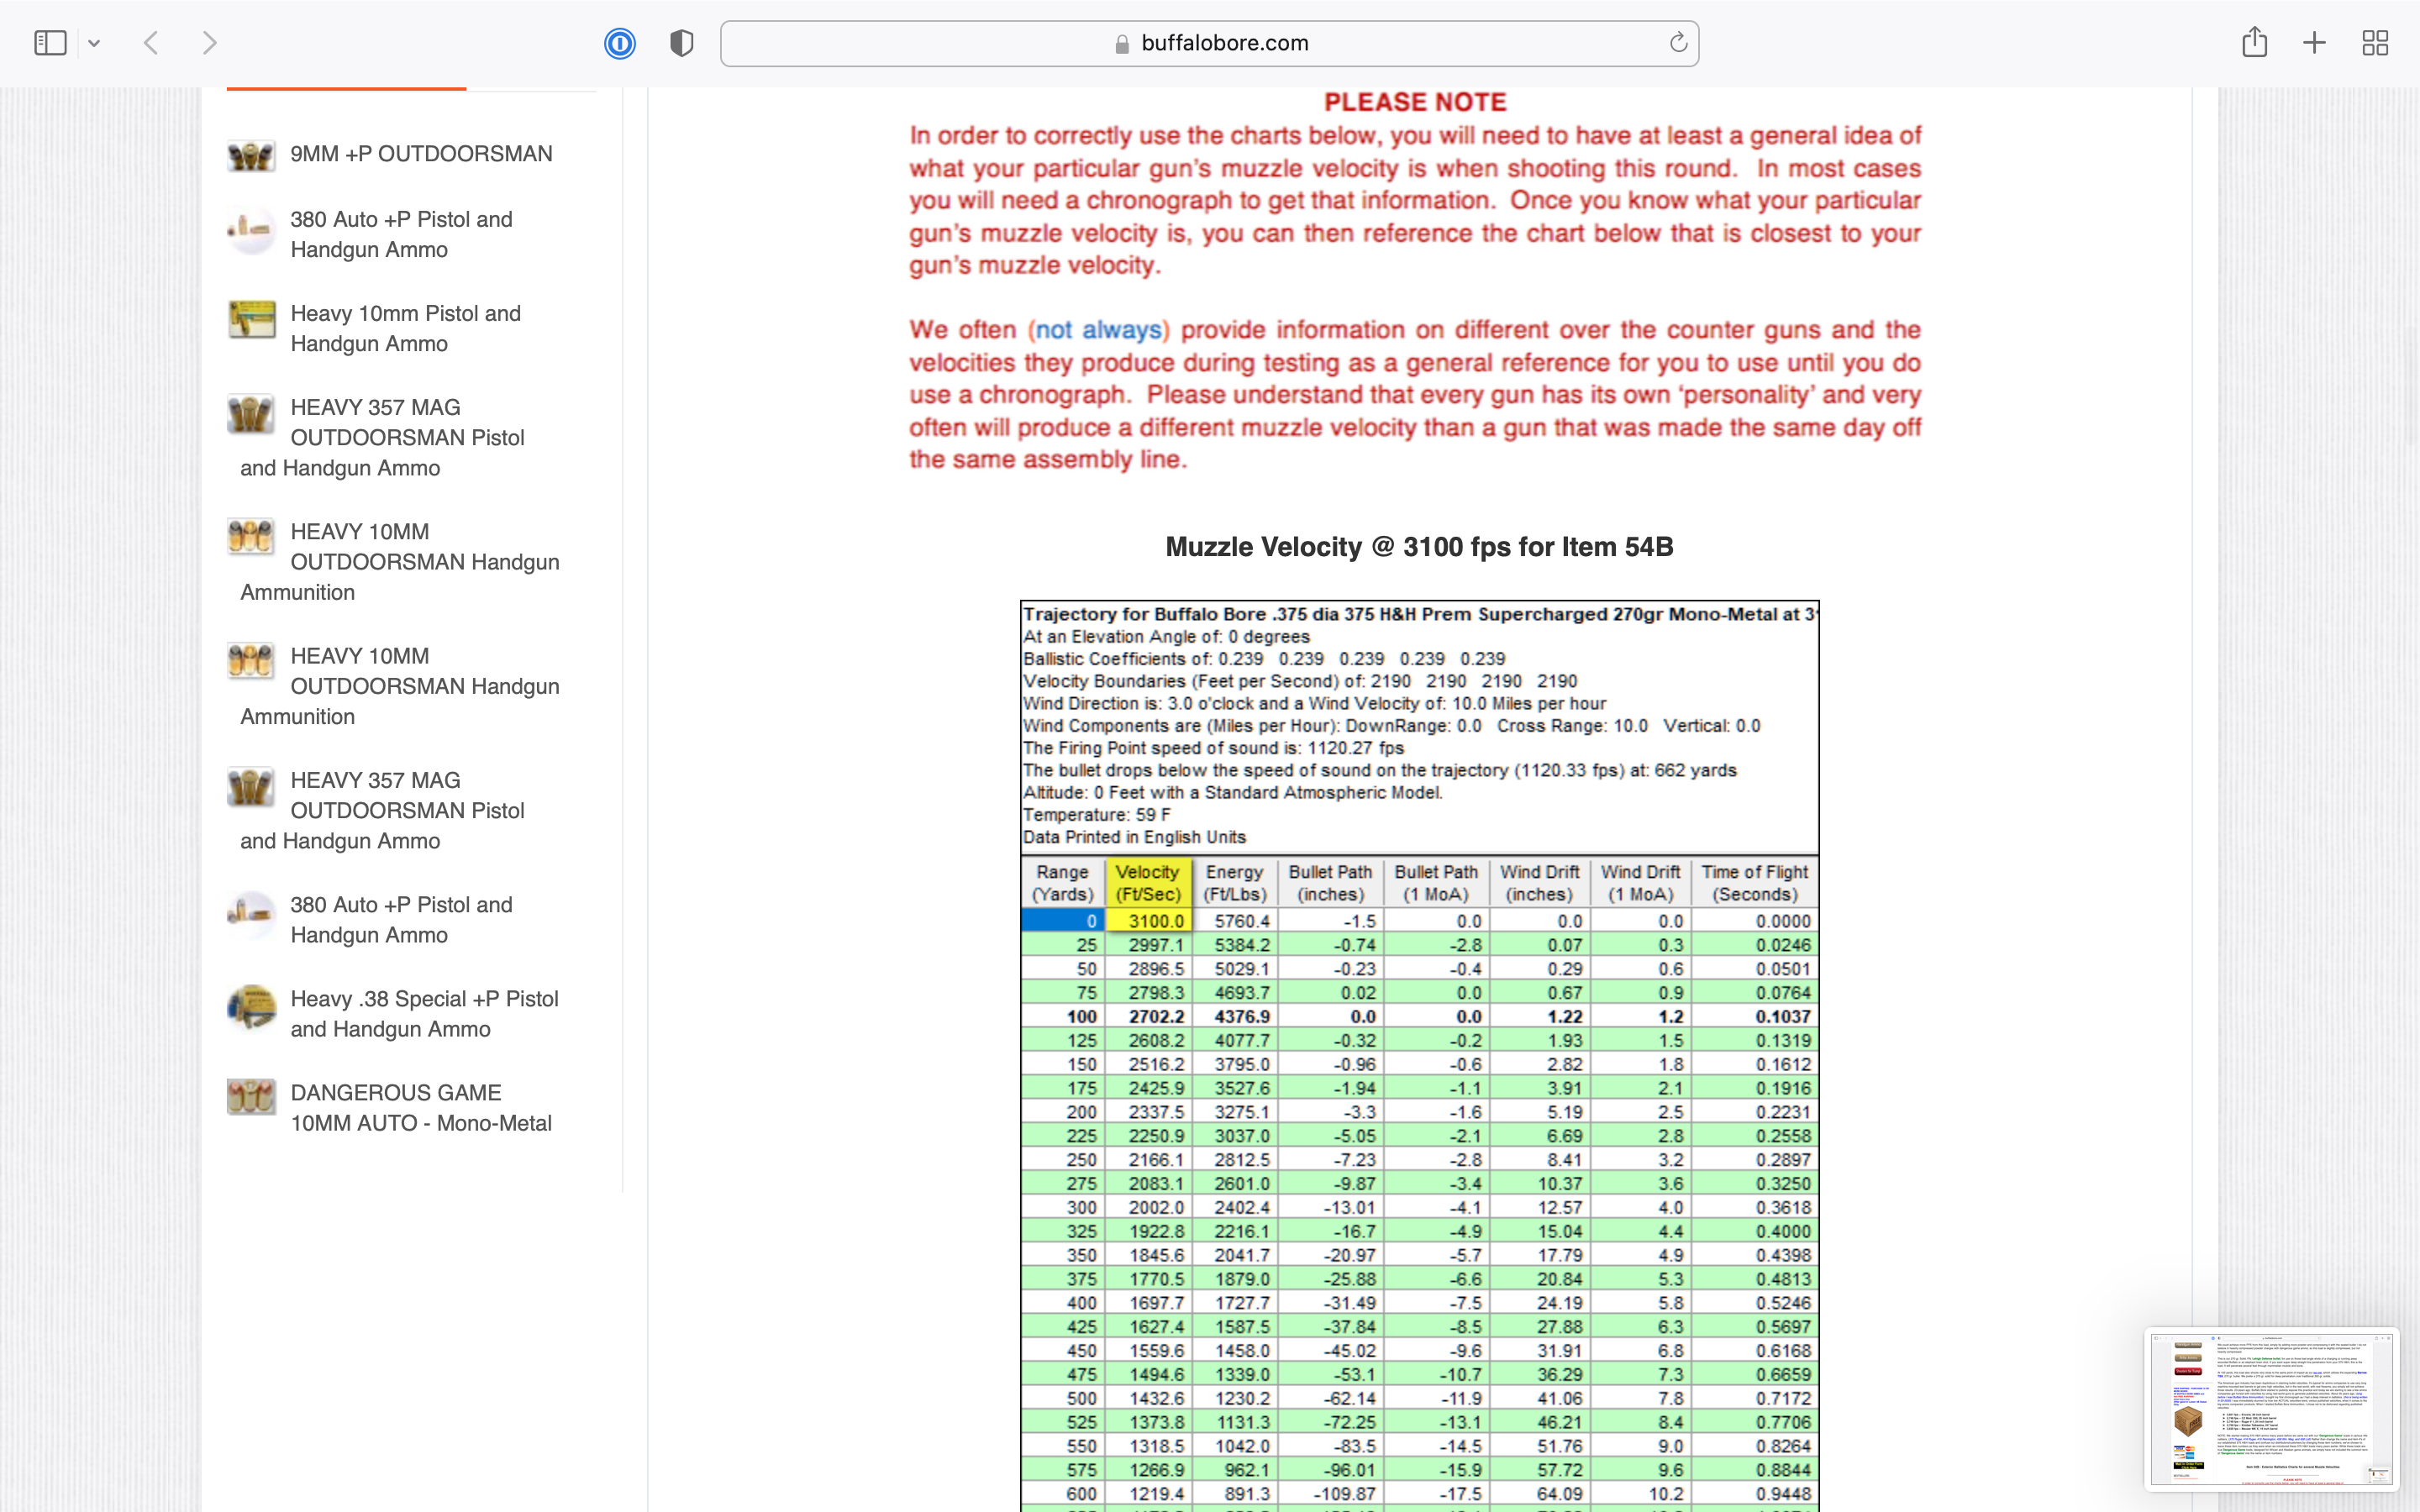Click the red PLEASE NOTE heading
The image size is (2420, 1512).
pyautogui.click(x=1415, y=102)
